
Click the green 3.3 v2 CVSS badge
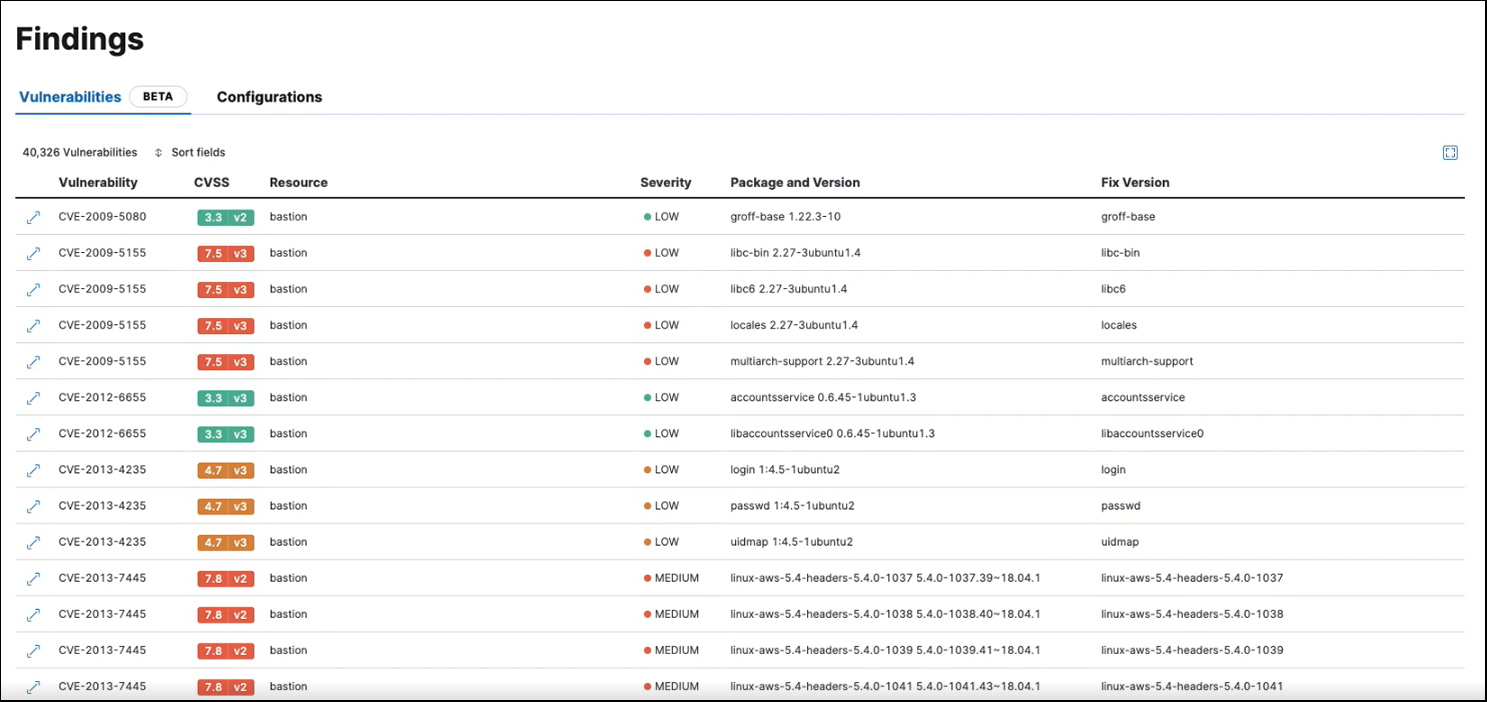pos(225,216)
